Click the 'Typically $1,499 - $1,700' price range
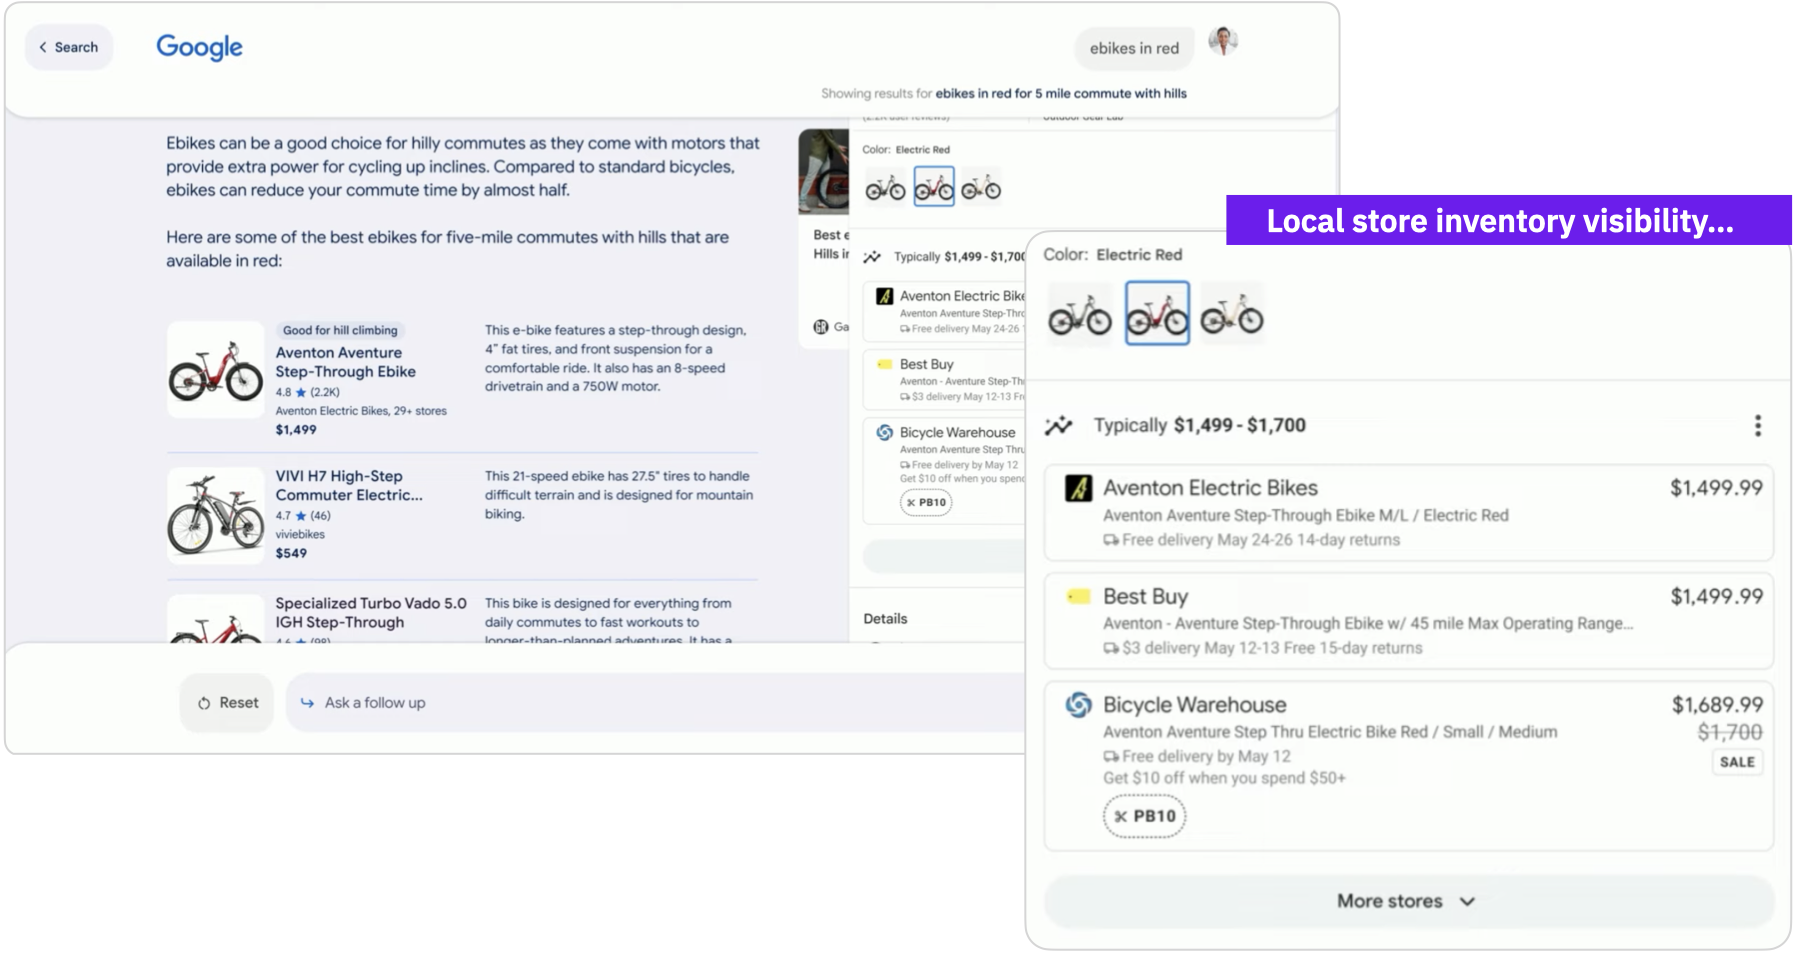This screenshot has height=955, width=1798. (1199, 426)
